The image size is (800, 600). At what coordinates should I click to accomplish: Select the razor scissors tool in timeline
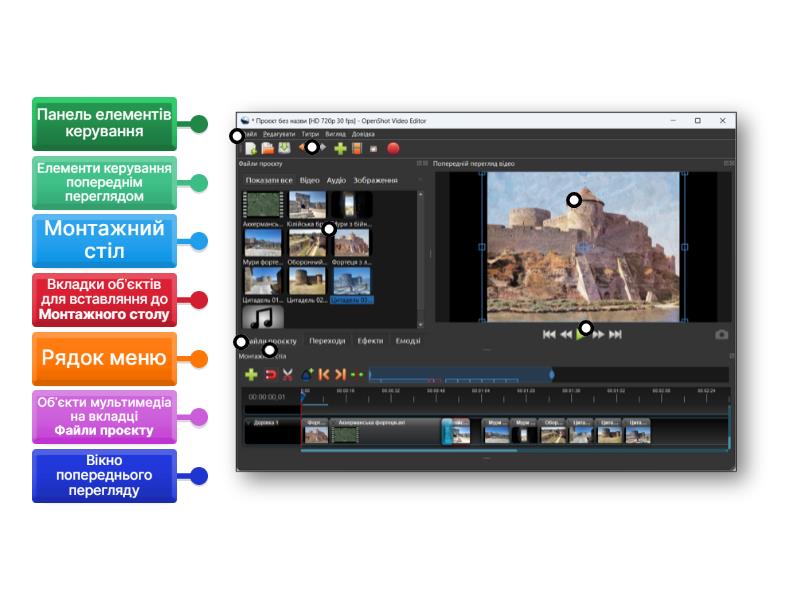point(287,374)
